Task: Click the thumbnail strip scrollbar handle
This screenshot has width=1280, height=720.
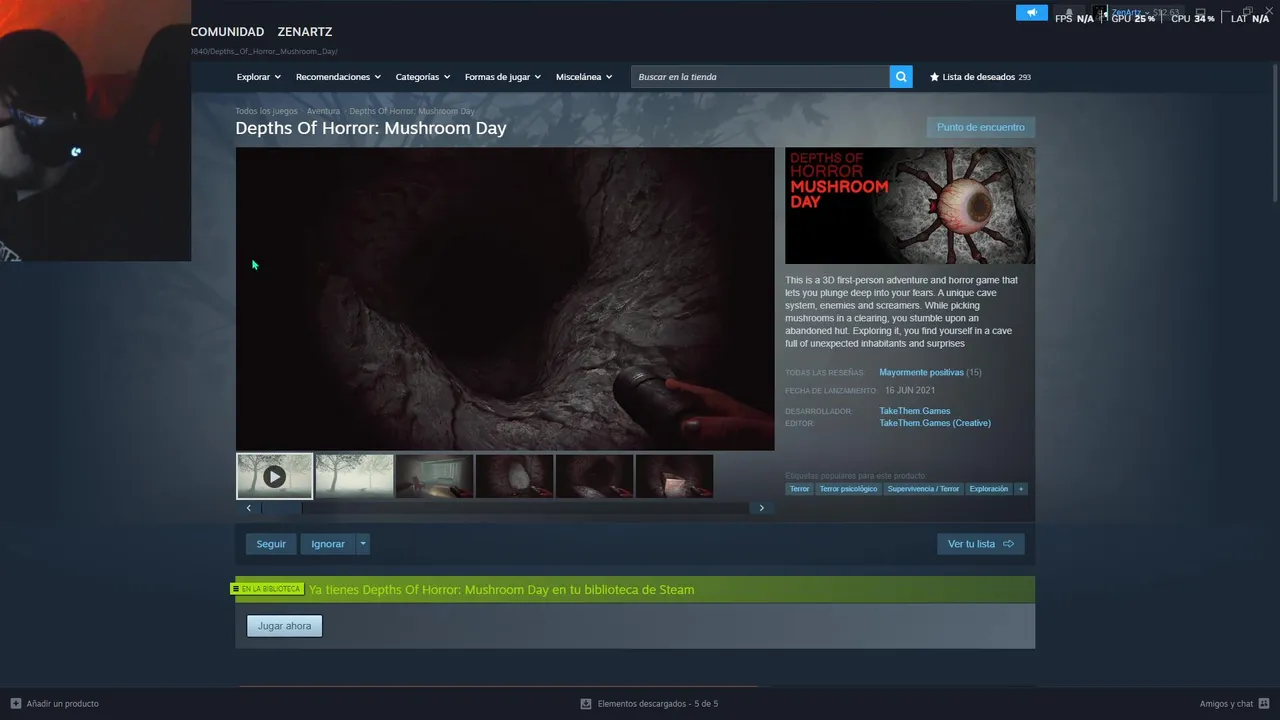Action: 281,508
